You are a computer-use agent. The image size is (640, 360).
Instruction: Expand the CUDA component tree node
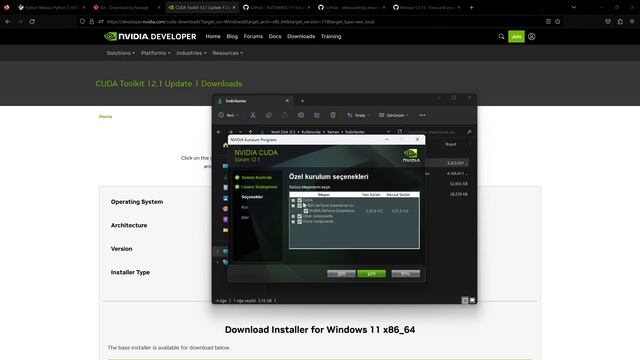293,200
